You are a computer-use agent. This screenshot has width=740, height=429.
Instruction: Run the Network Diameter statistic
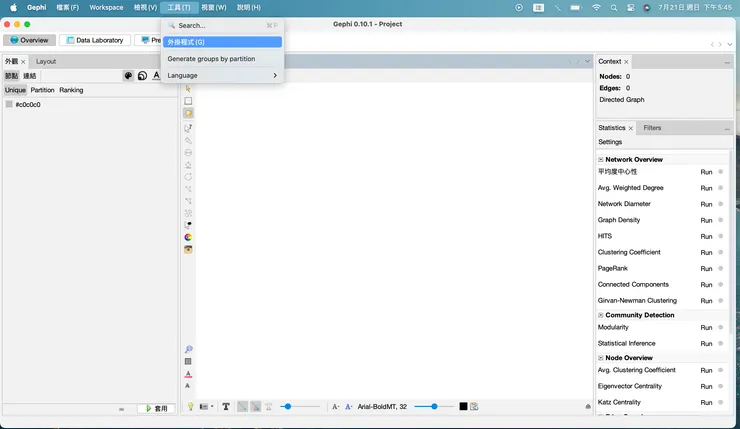tap(706, 204)
